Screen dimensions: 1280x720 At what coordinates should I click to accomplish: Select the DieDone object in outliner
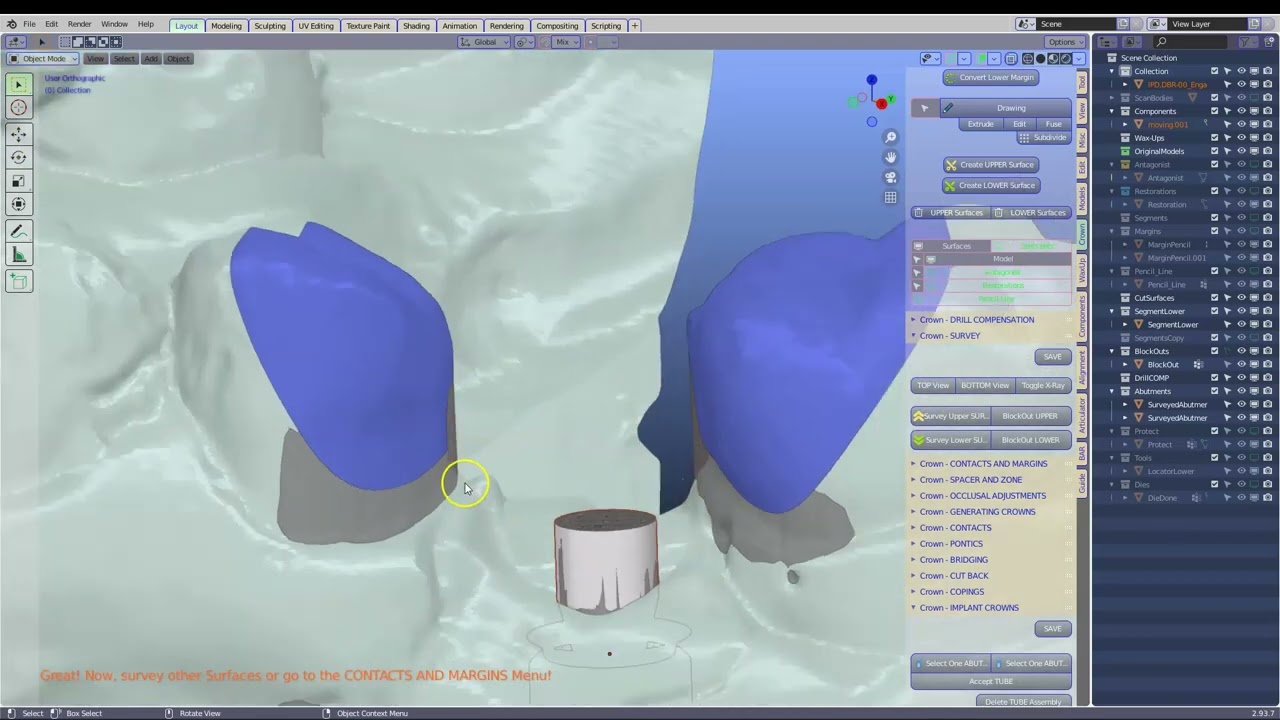[1162, 498]
